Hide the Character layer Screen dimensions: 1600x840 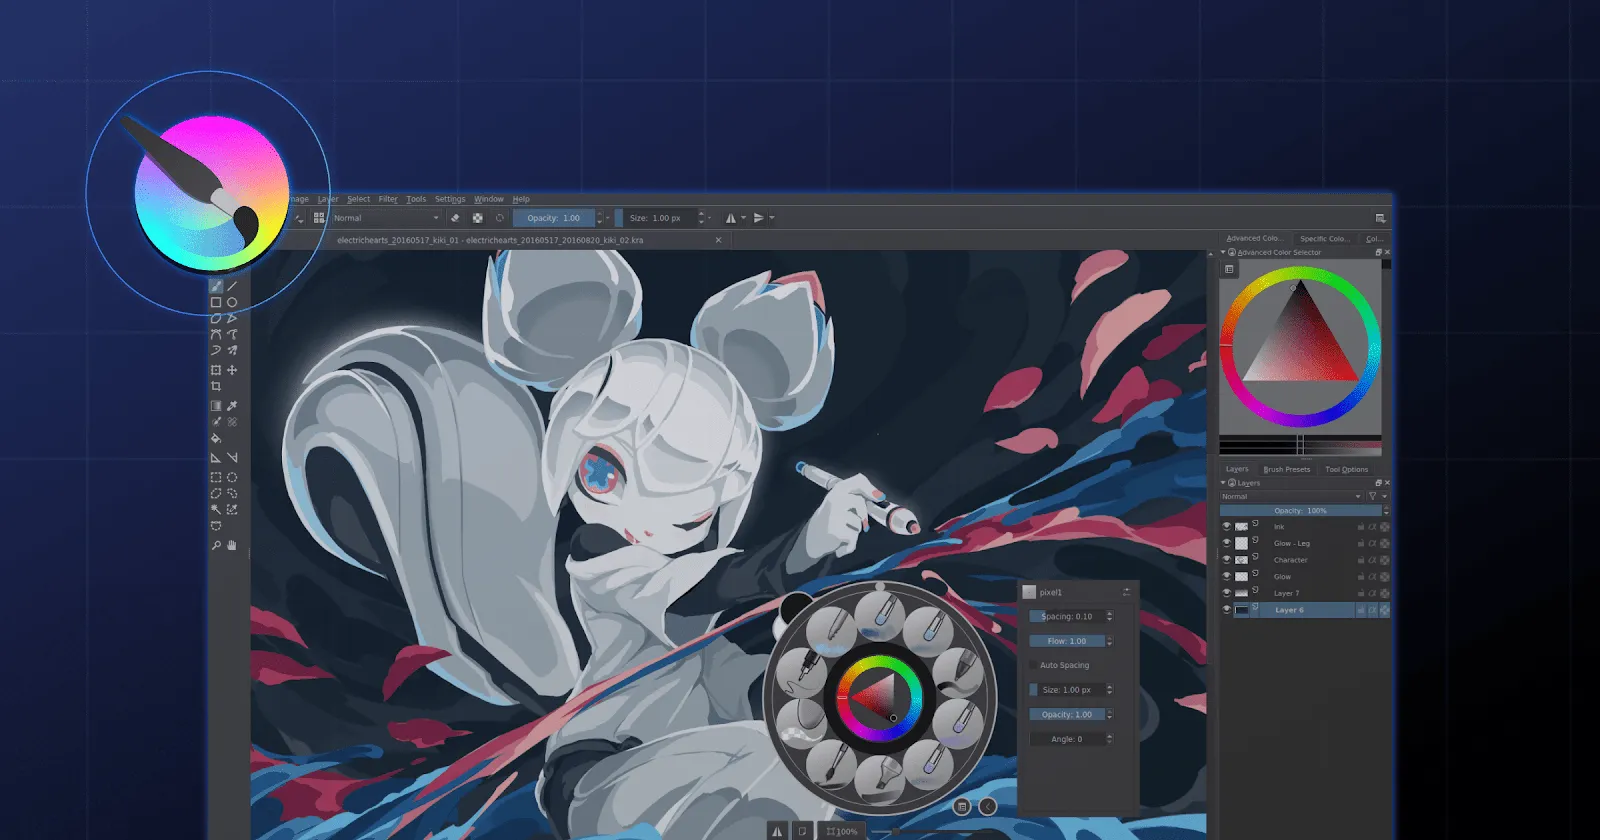[x=1227, y=560]
